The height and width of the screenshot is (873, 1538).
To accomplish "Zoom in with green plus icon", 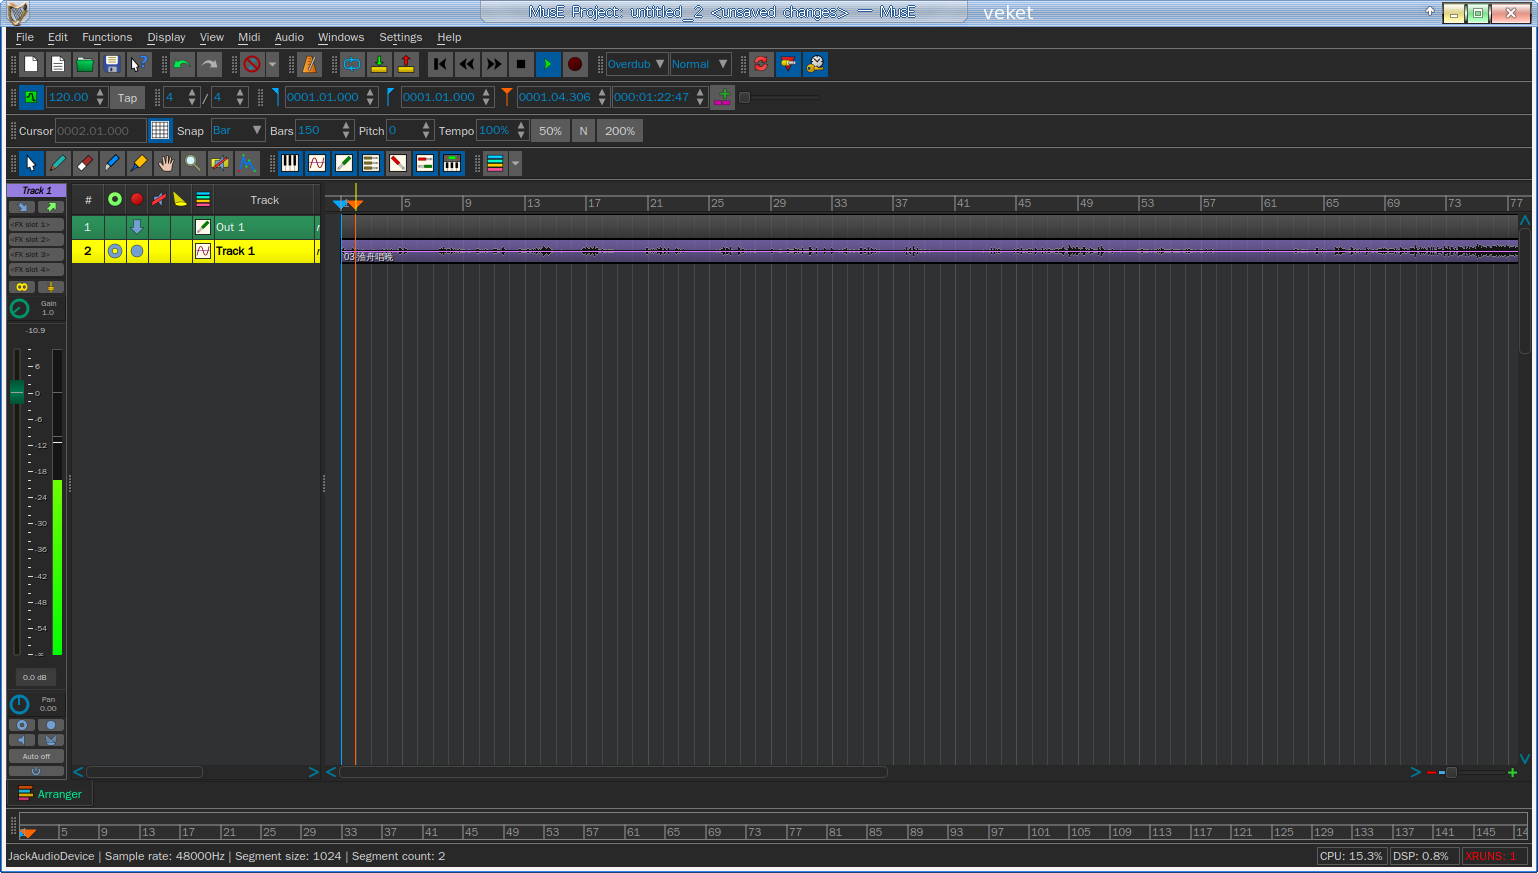I will [x=1512, y=772].
